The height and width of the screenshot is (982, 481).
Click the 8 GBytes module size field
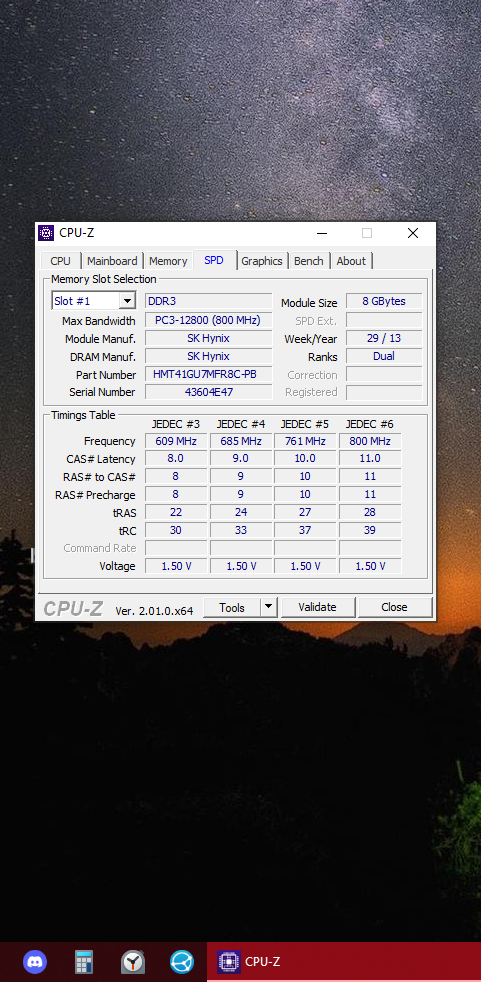coord(384,301)
